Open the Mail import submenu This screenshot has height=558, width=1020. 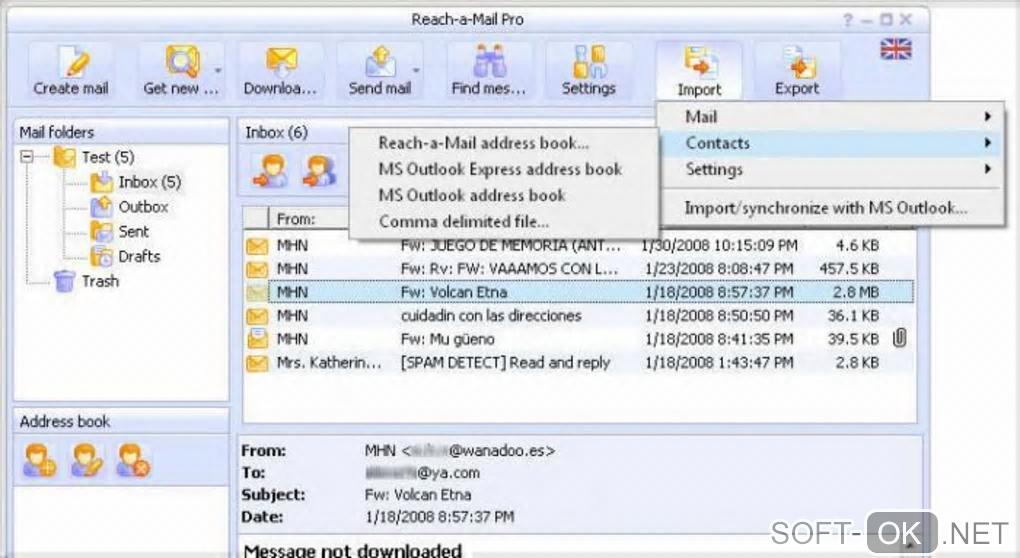(833, 117)
